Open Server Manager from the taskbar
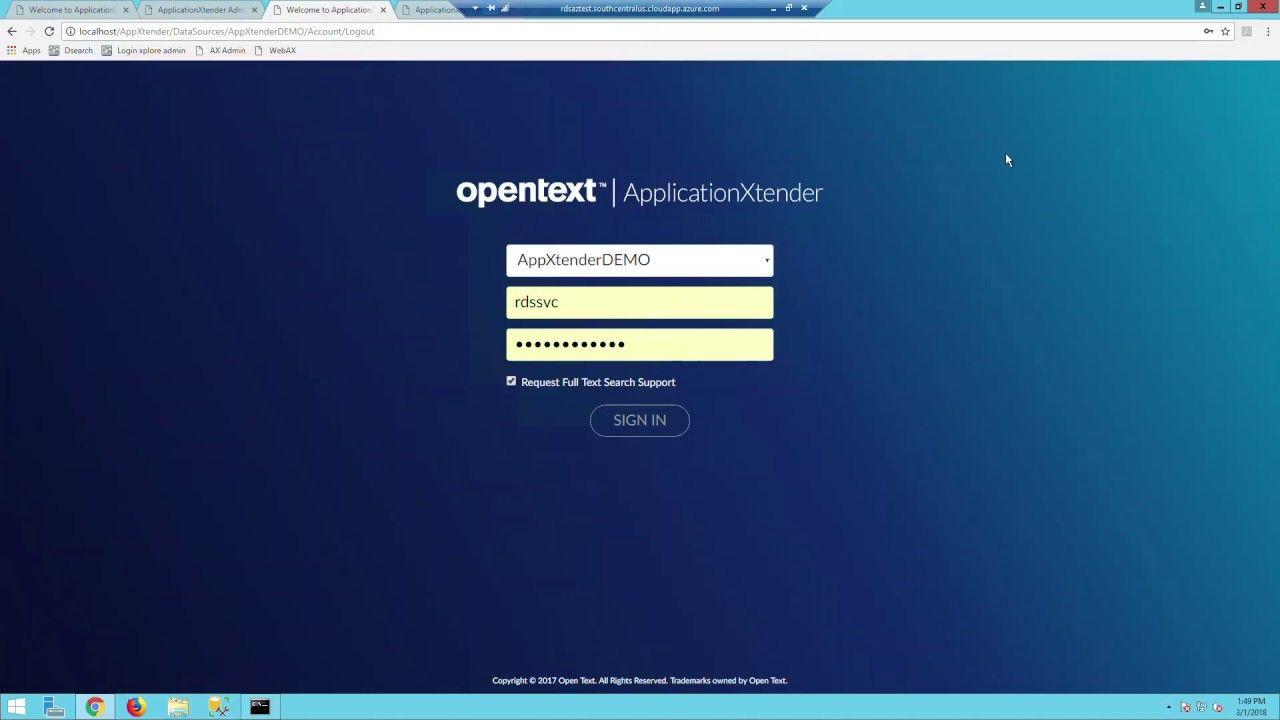This screenshot has width=1280, height=720. click(x=54, y=707)
